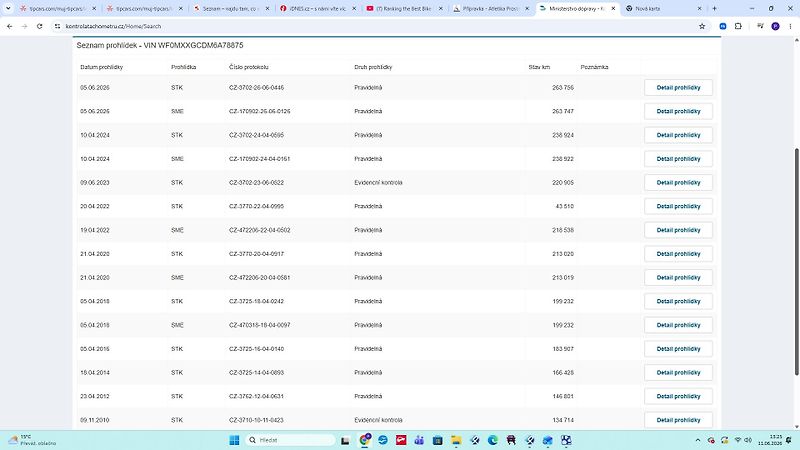
Task: Show hidden system tray icons
Action: (x=697, y=440)
